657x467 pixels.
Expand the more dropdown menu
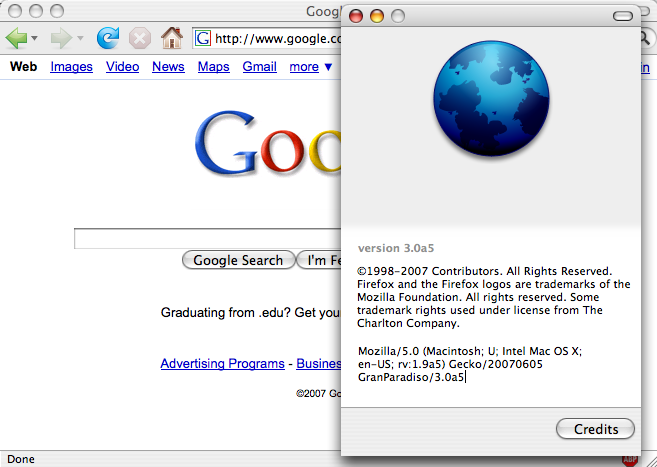tap(310, 67)
